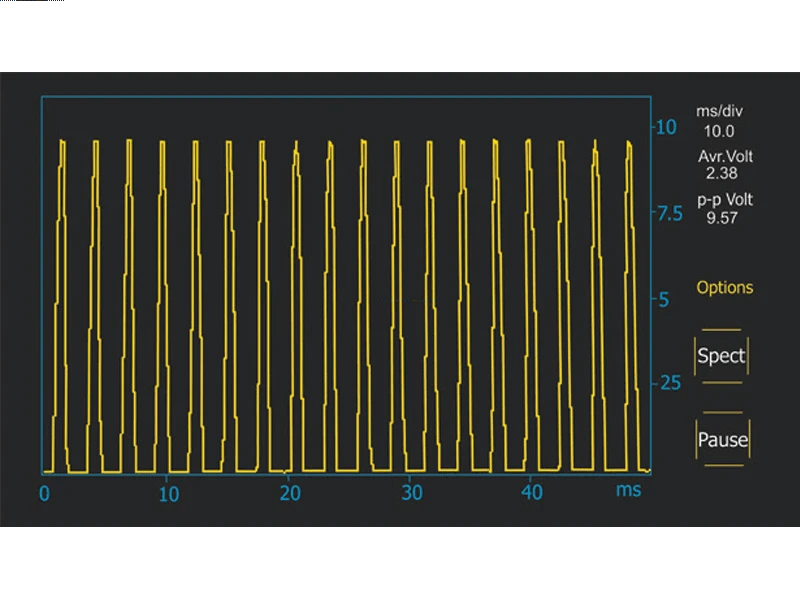Viewport: 800px width, 600px height.
Task: Click the ms/div label
Action: coord(719,111)
